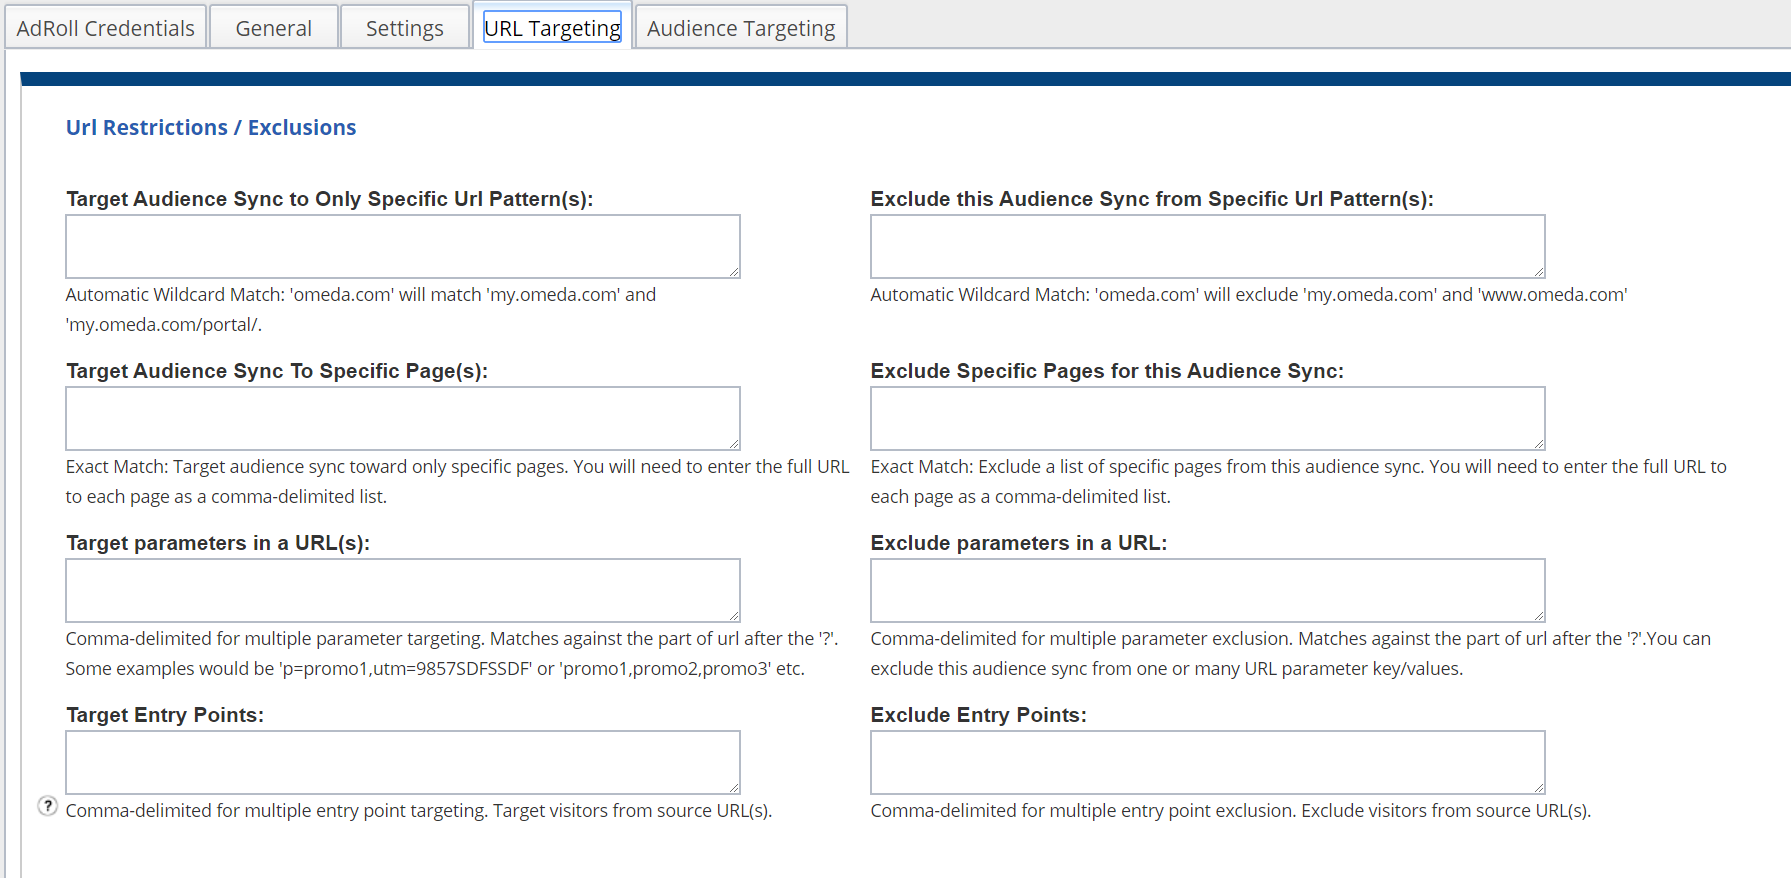
Task: Click the Exclude this Audience Sync from Specific Url Pattern(s) label
Action: pos(1152,199)
